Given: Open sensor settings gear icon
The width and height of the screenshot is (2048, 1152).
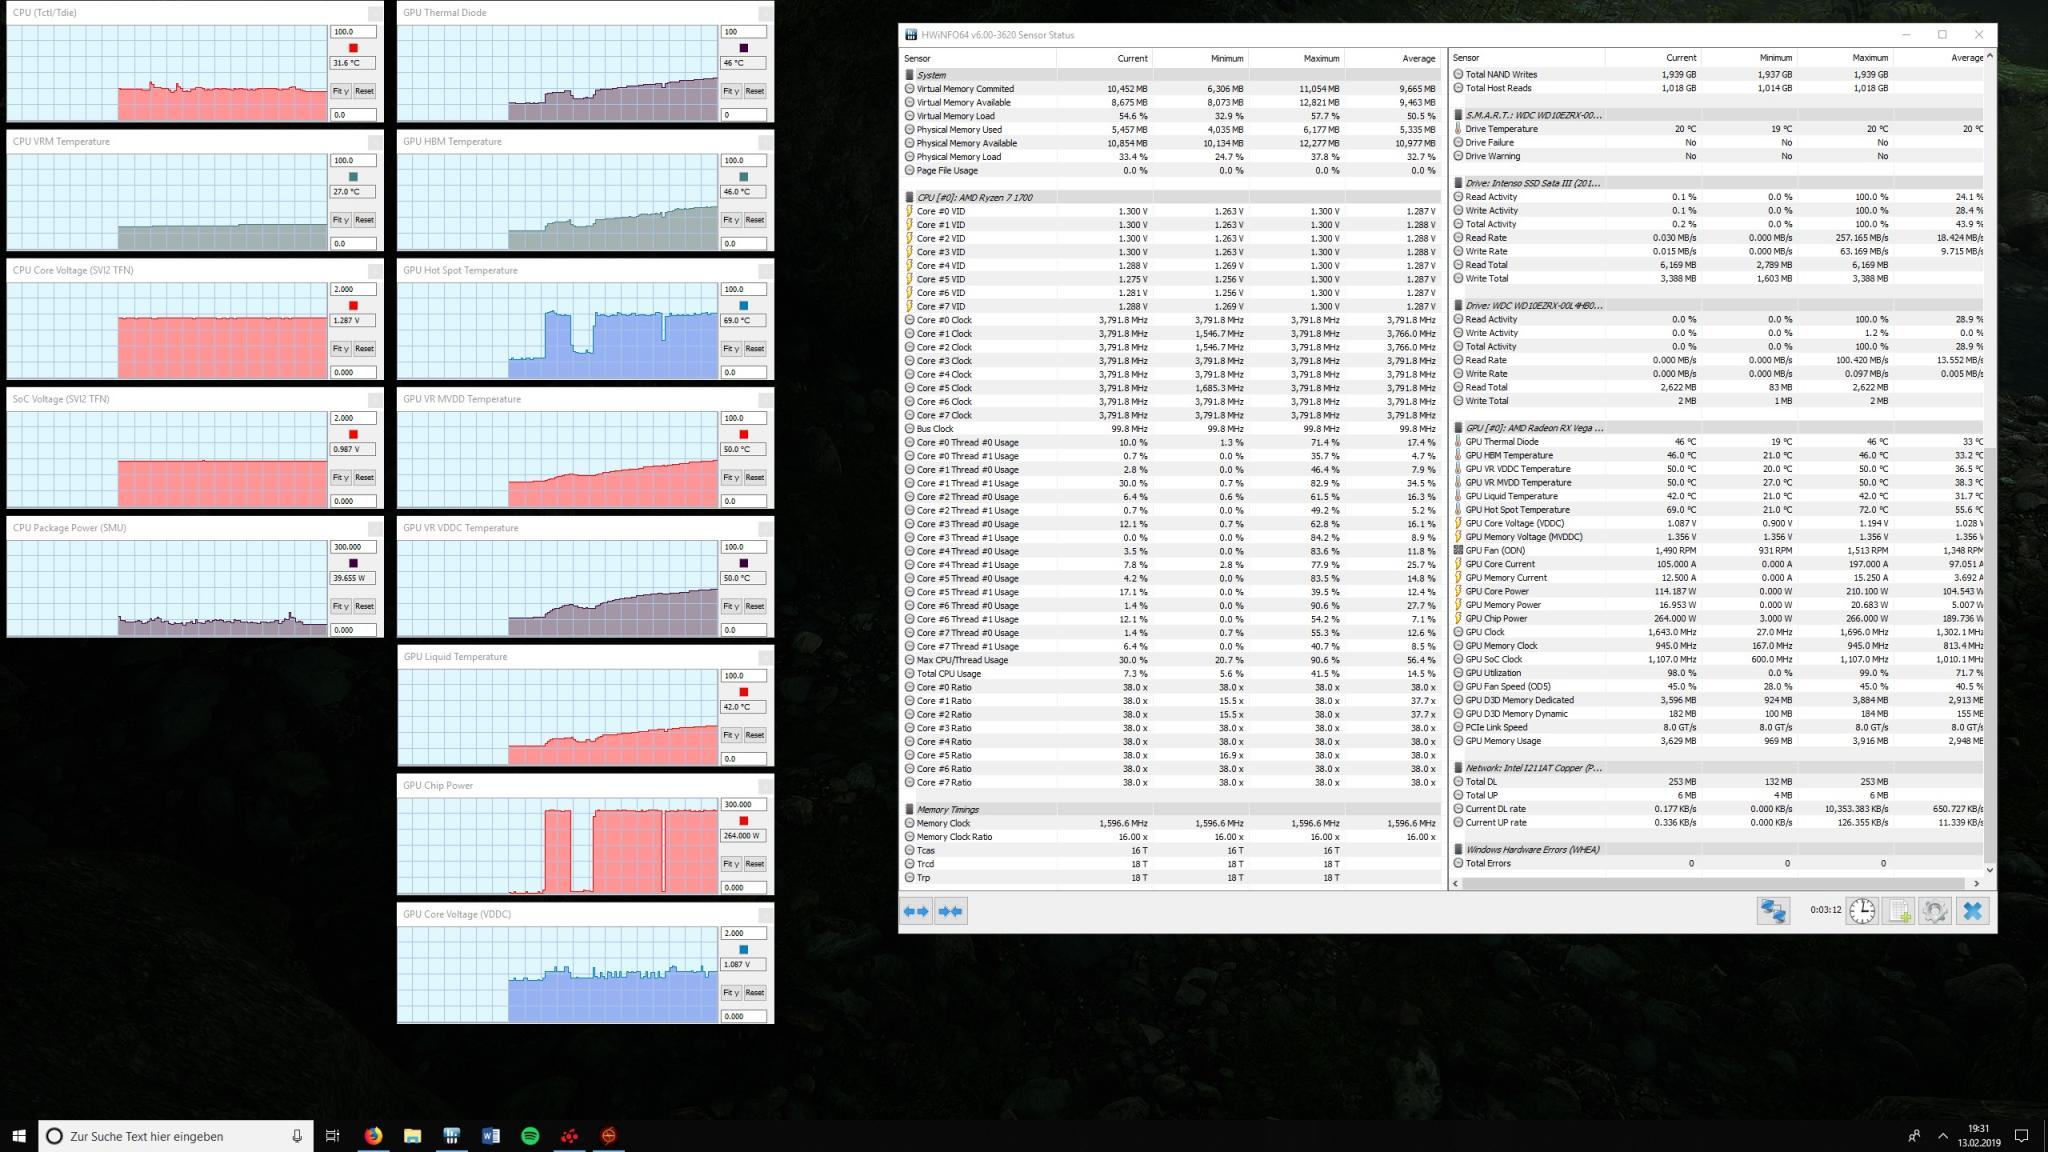Looking at the screenshot, I should point(1934,911).
